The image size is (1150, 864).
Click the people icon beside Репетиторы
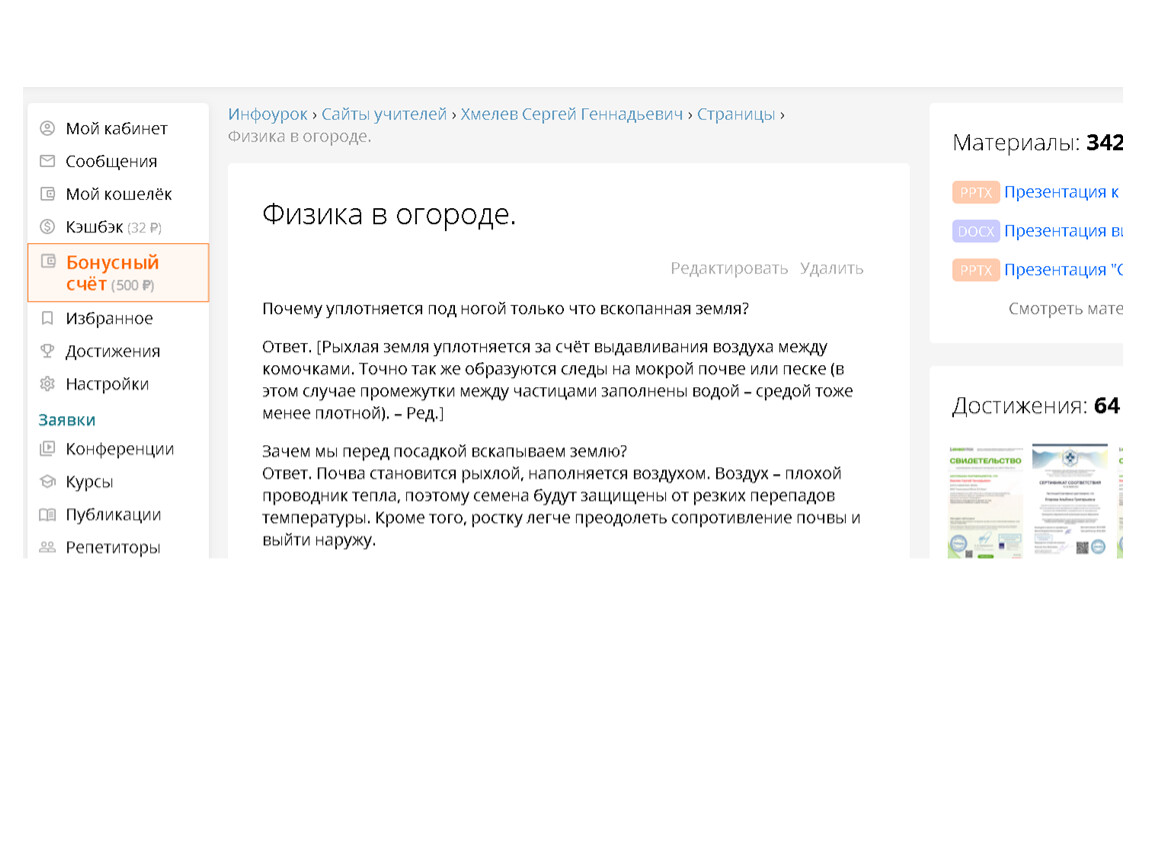pyautogui.click(x=47, y=546)
